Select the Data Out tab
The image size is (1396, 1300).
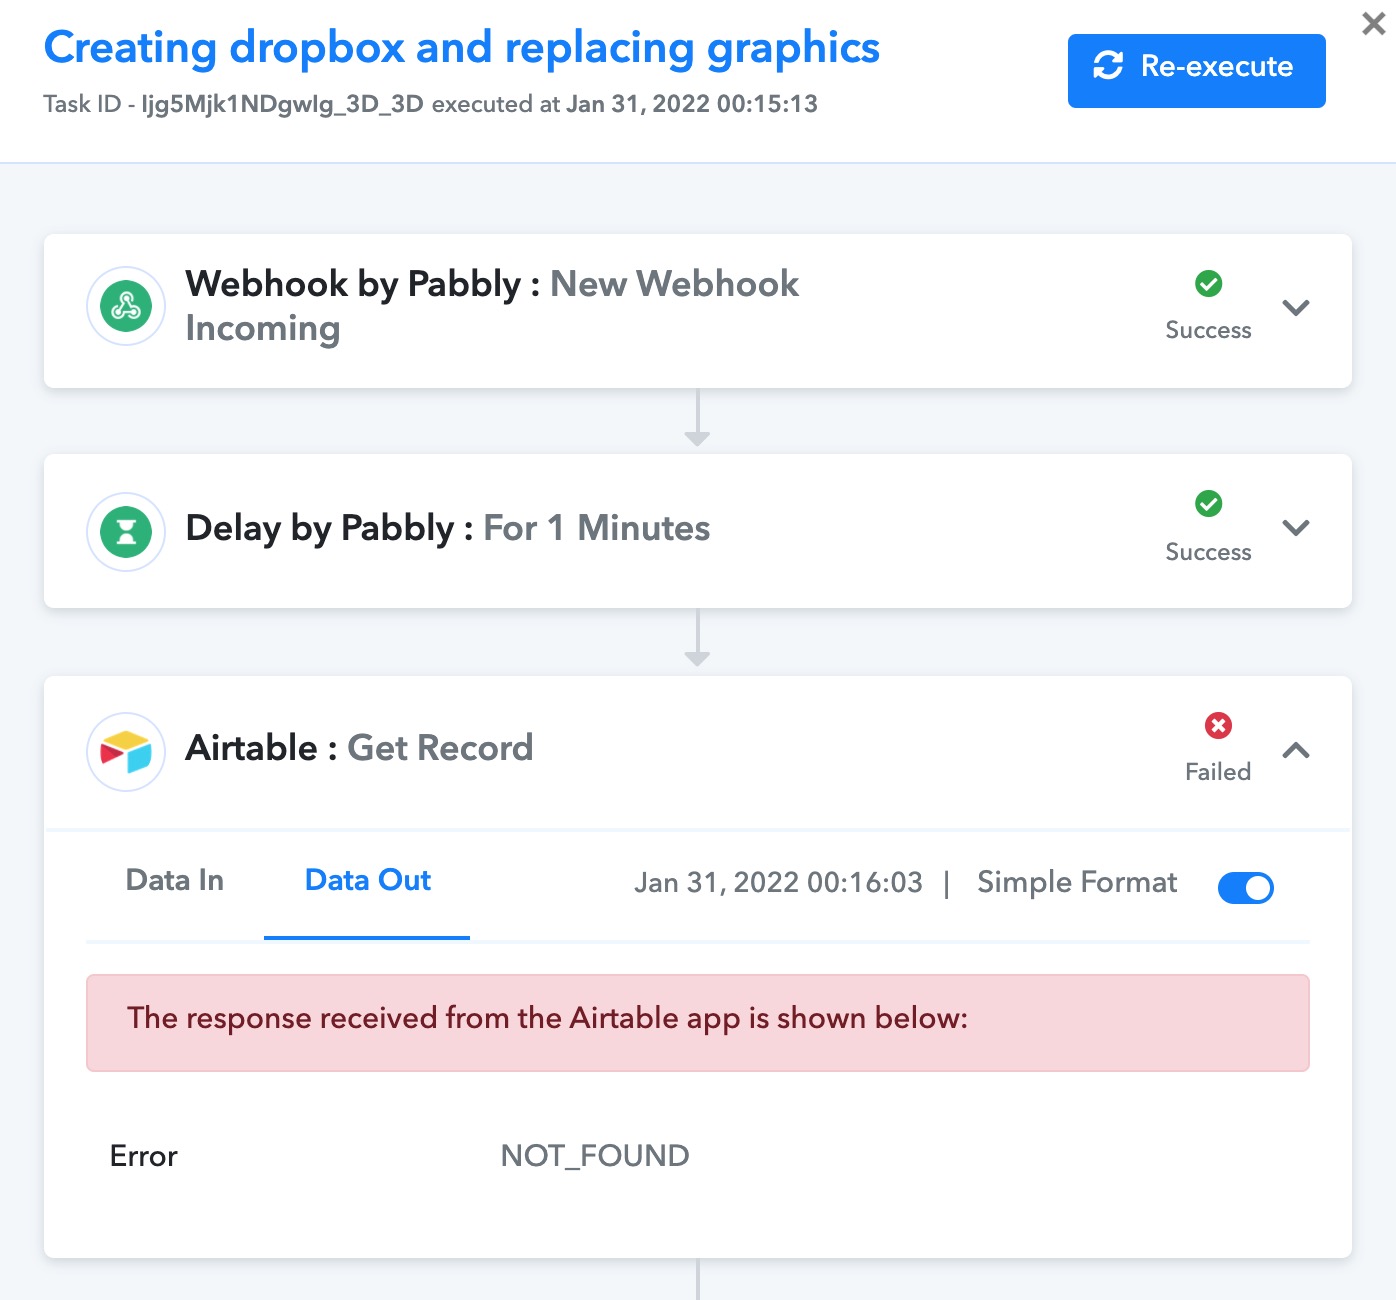pos(367,880)
